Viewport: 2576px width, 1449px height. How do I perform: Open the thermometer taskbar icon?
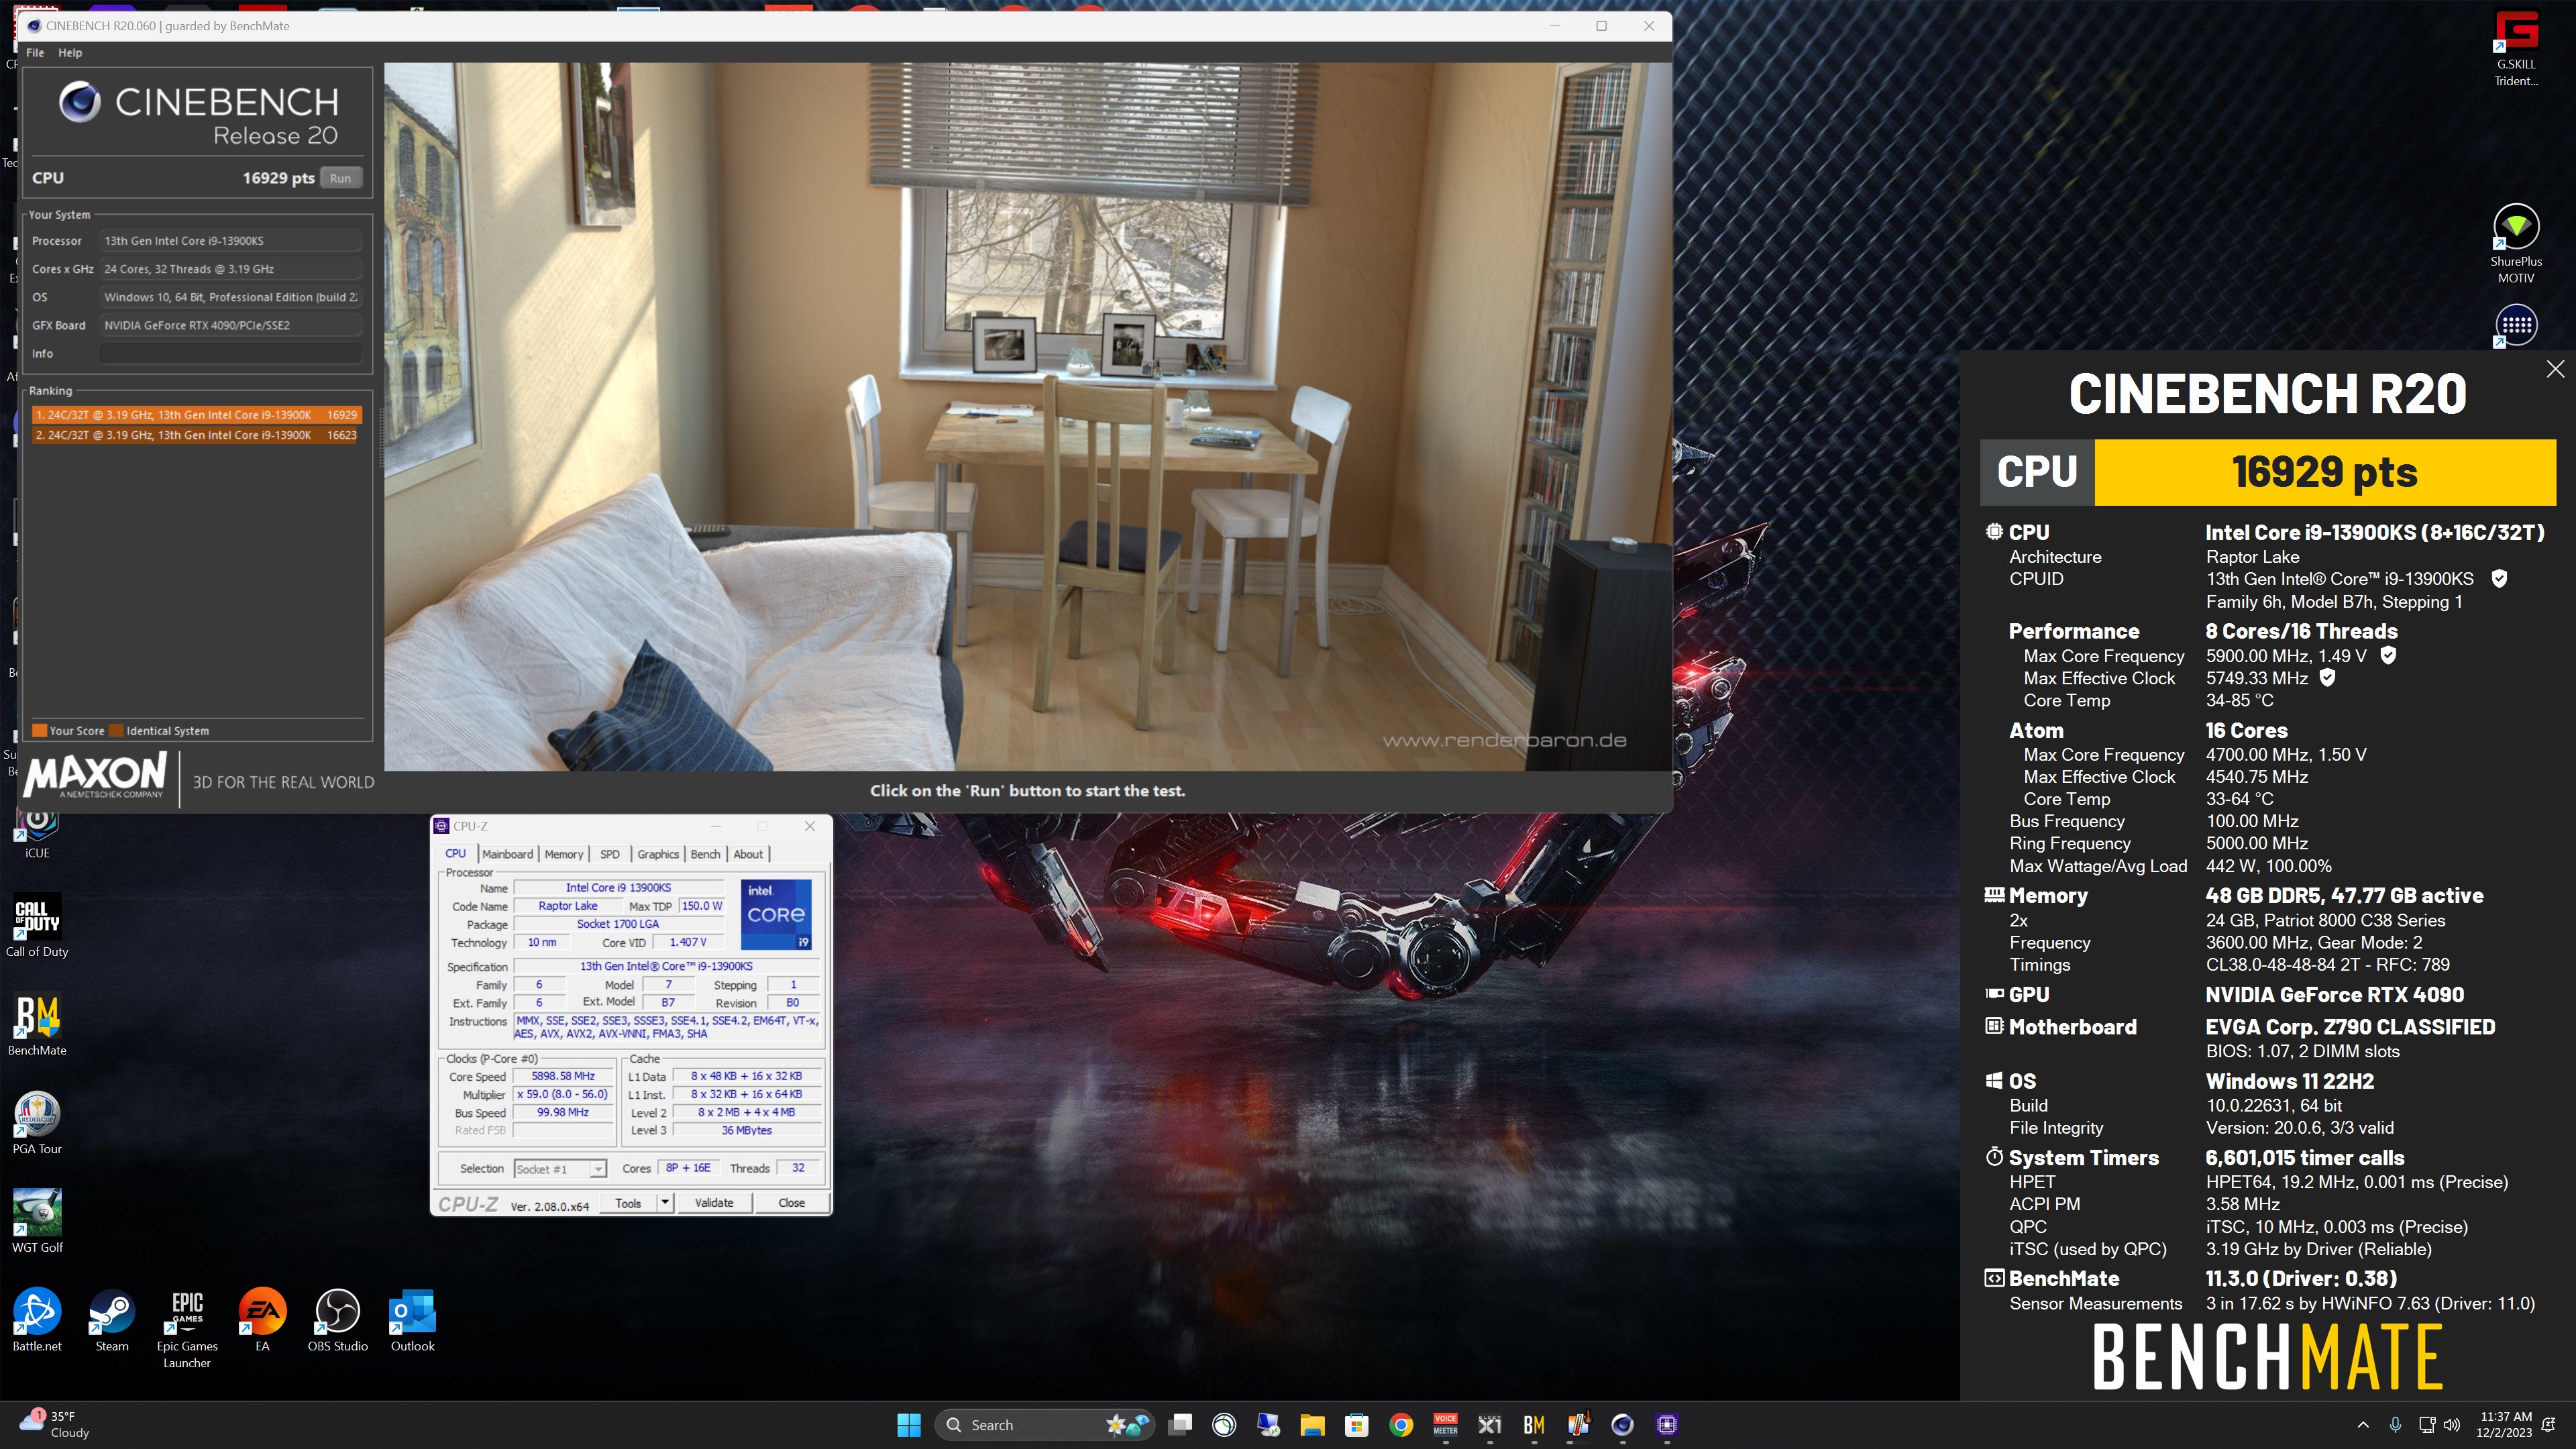[1578, 1425]
